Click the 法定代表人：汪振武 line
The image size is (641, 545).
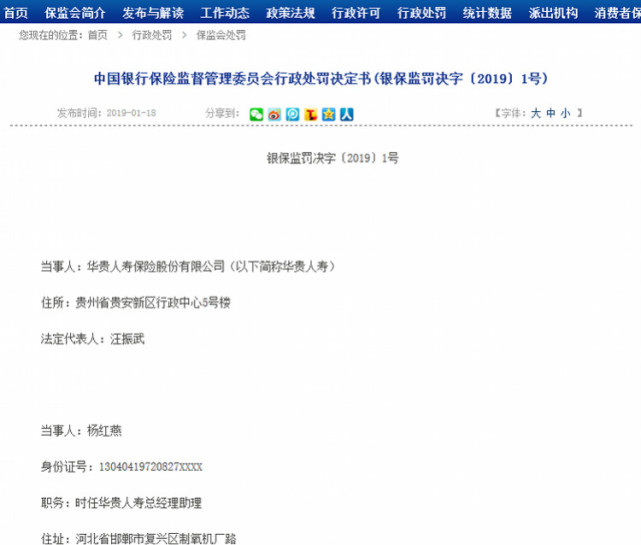pyautogui.click(x=93, y=339)
